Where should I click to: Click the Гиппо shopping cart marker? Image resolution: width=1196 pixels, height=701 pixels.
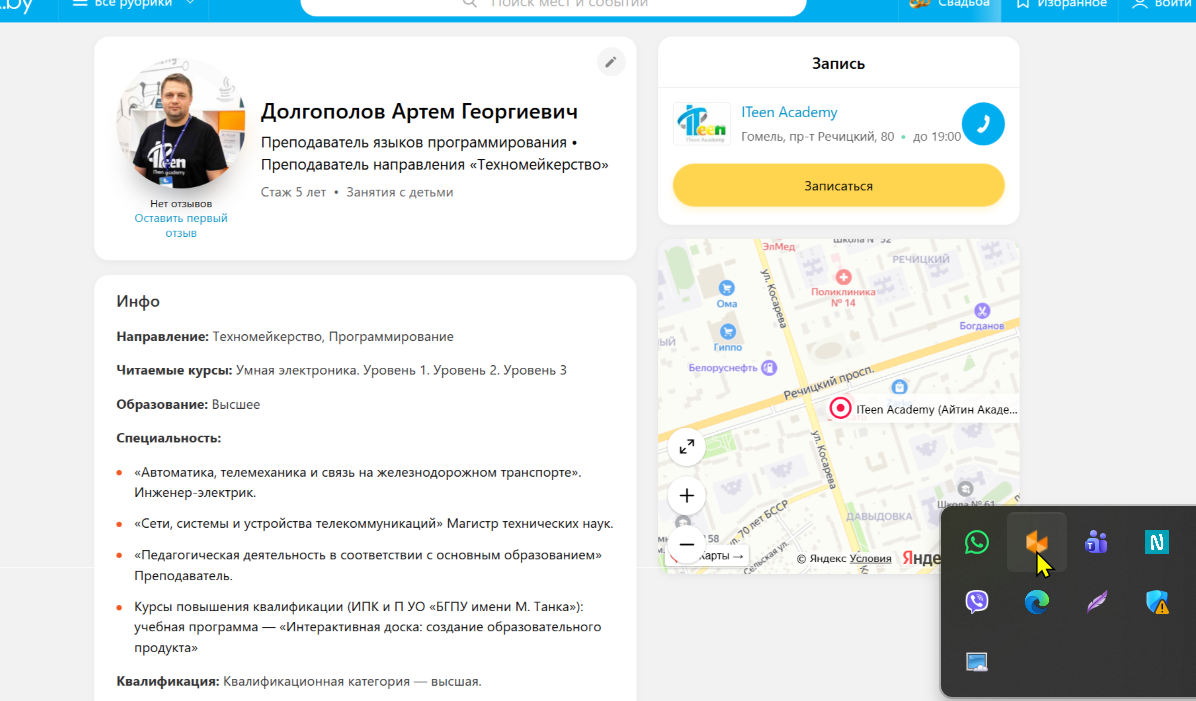coord(727,332)
